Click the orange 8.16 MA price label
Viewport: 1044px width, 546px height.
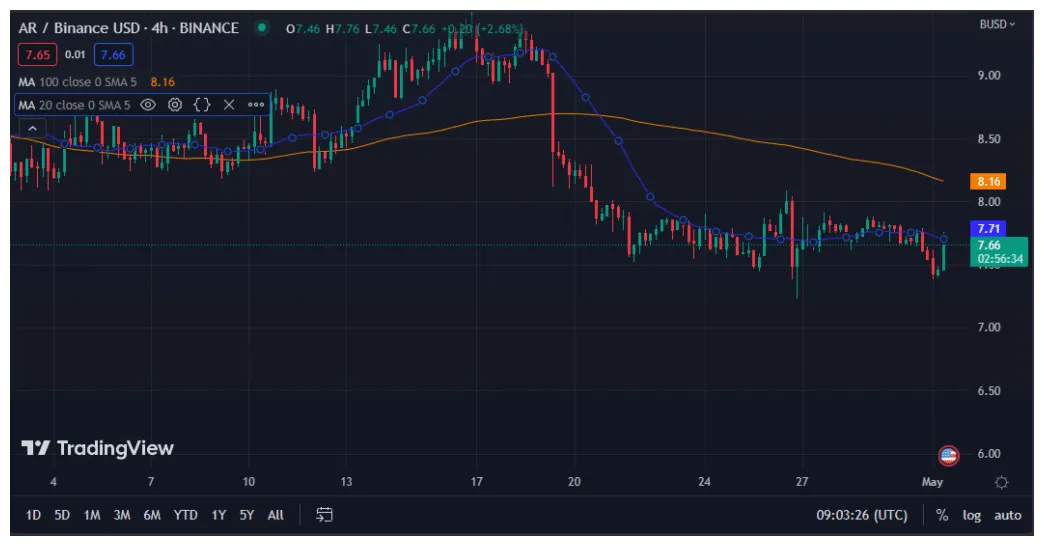[x=988, y=181]
